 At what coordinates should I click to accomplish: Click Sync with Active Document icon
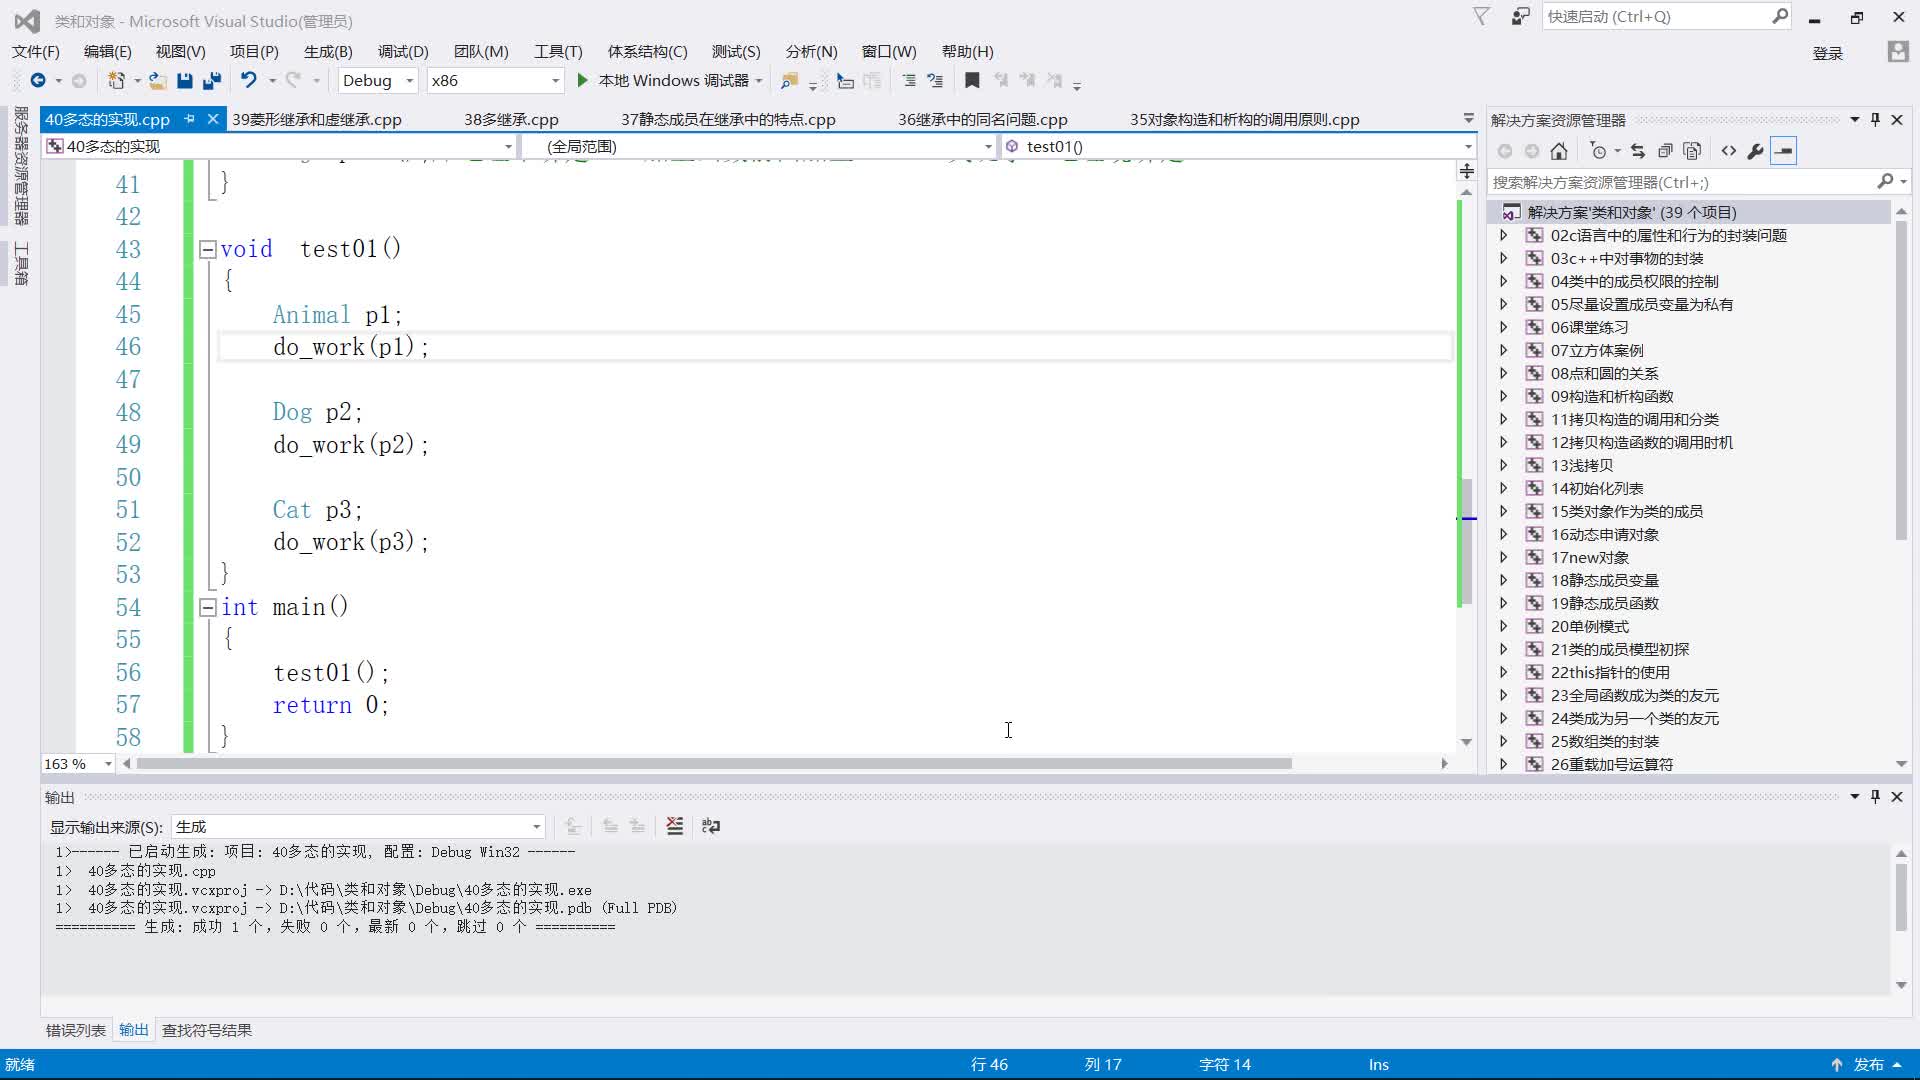pyautogui.click(x=1638, y=151)
